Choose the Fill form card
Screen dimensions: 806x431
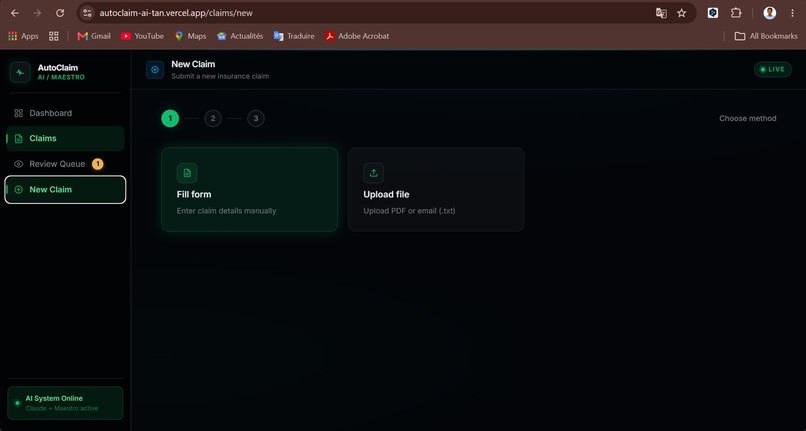249,189
